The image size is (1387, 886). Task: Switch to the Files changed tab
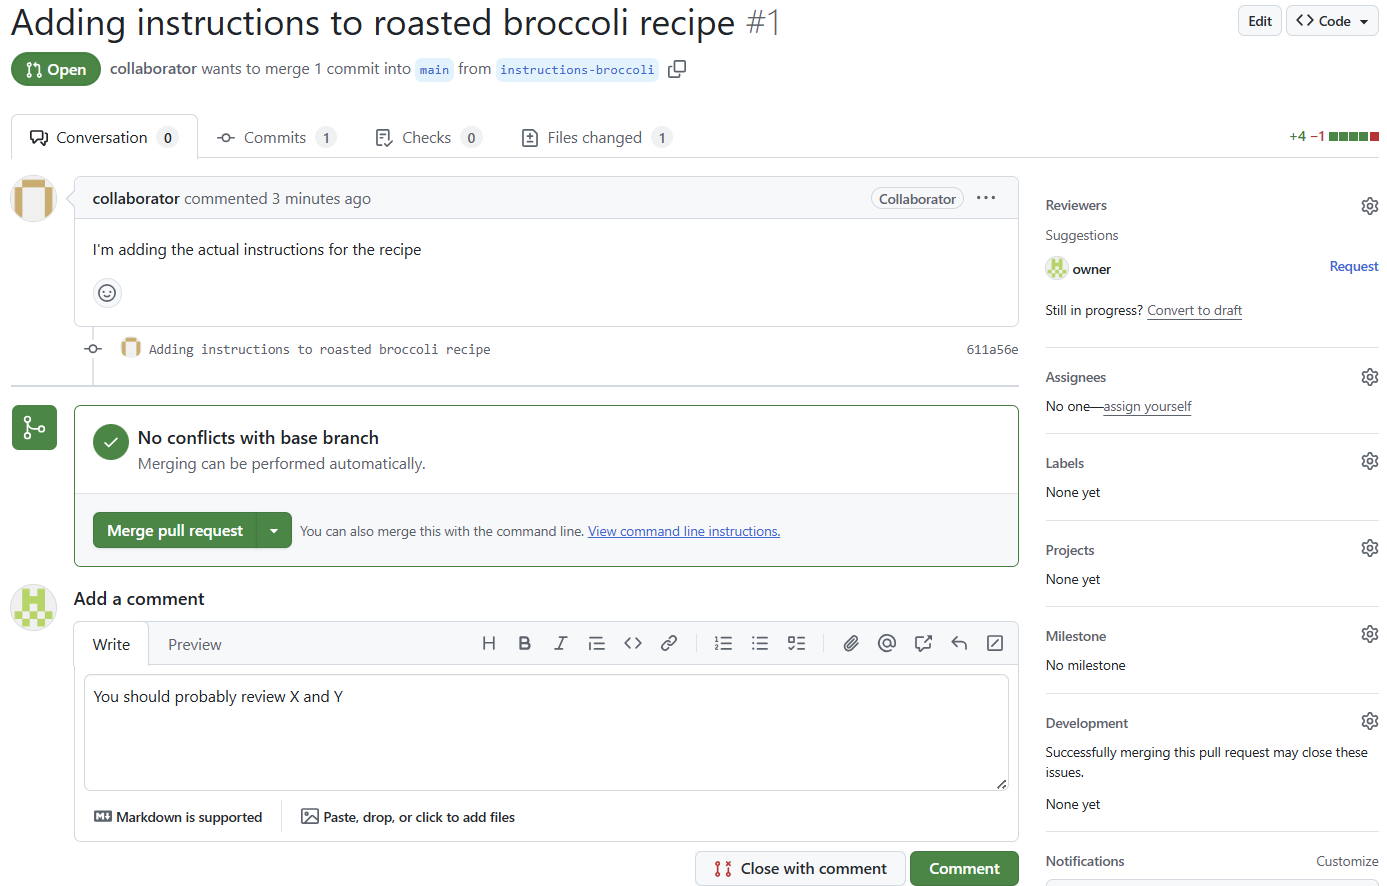point(596,137)
